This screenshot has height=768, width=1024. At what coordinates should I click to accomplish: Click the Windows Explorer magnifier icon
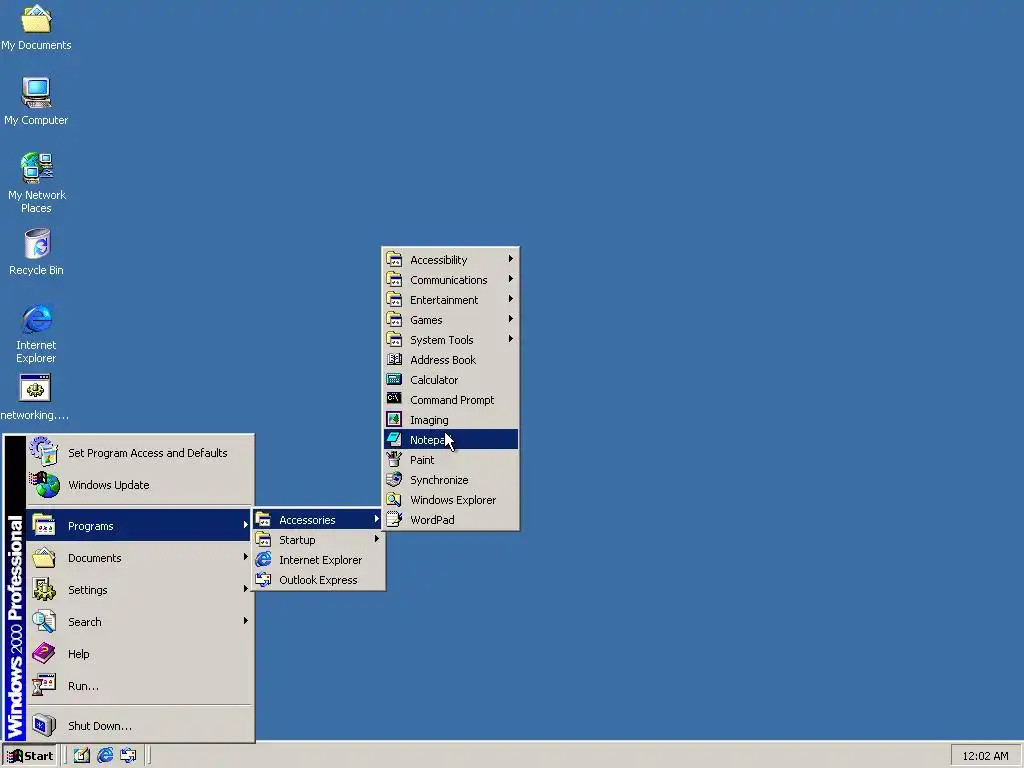(394, 500)
